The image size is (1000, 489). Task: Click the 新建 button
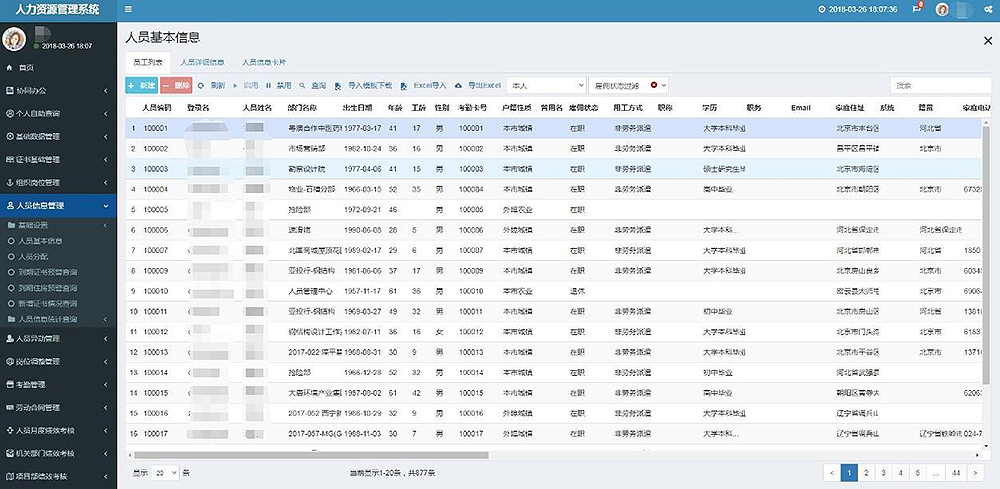click(x=142, y=85)
